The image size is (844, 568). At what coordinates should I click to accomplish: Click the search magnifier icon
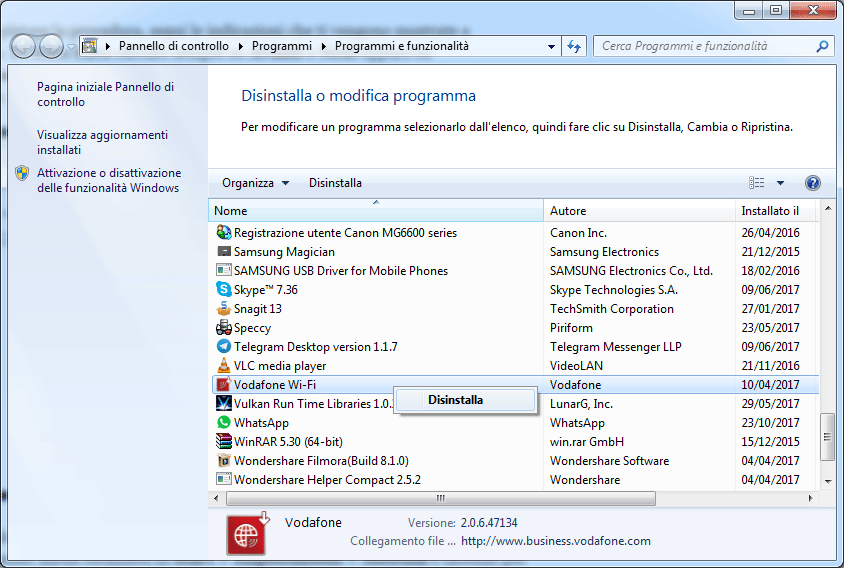point(822,46)
